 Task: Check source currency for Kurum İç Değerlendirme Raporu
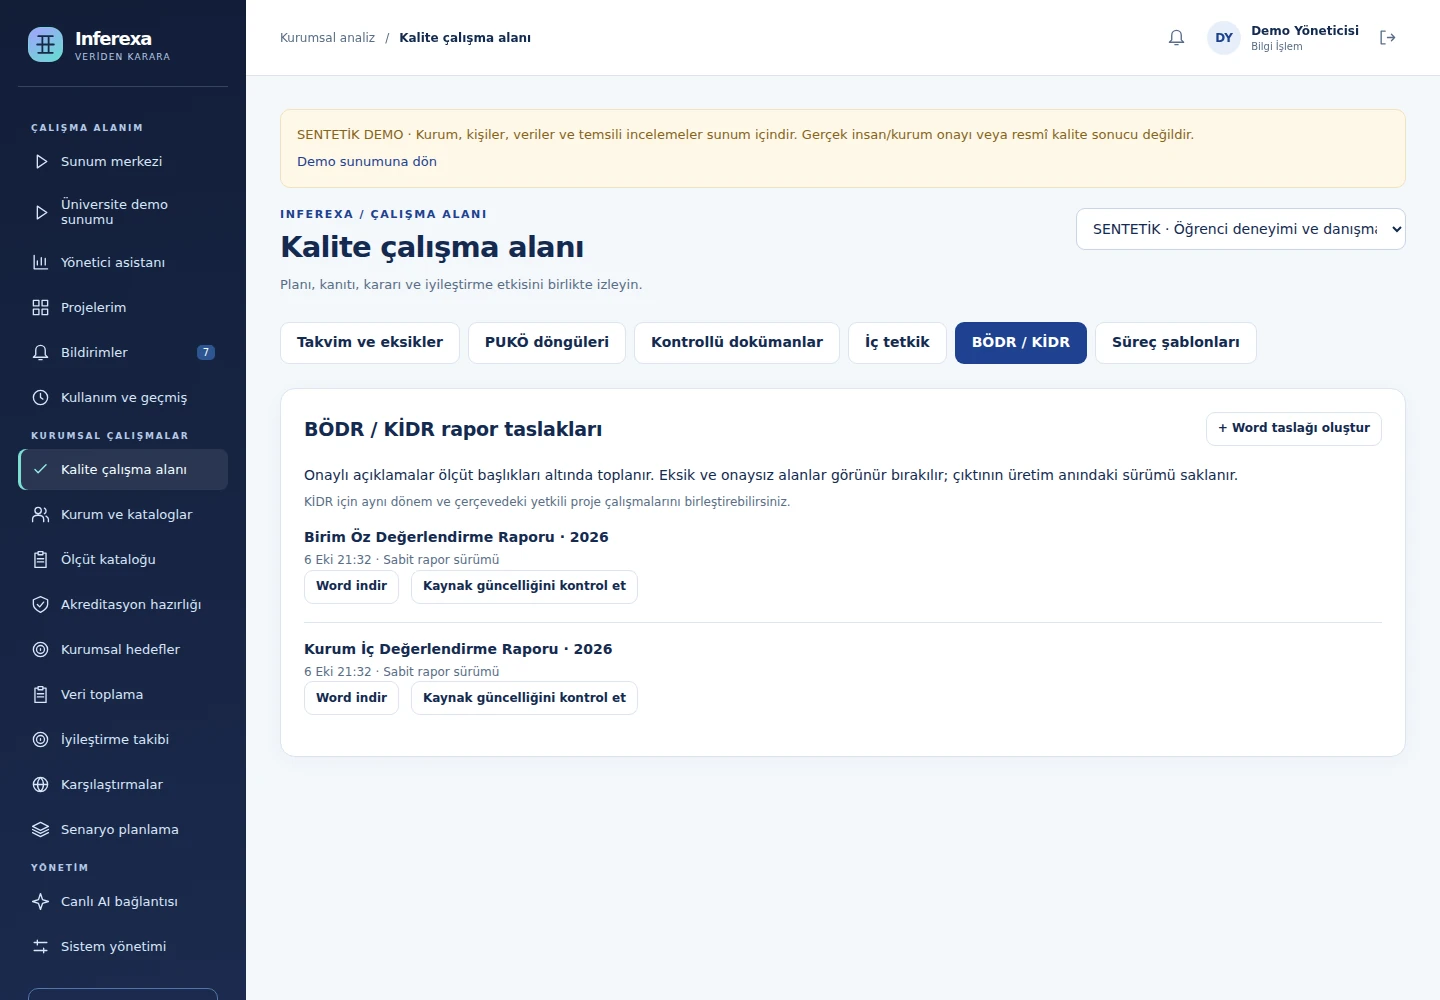(x=524, y=698)
